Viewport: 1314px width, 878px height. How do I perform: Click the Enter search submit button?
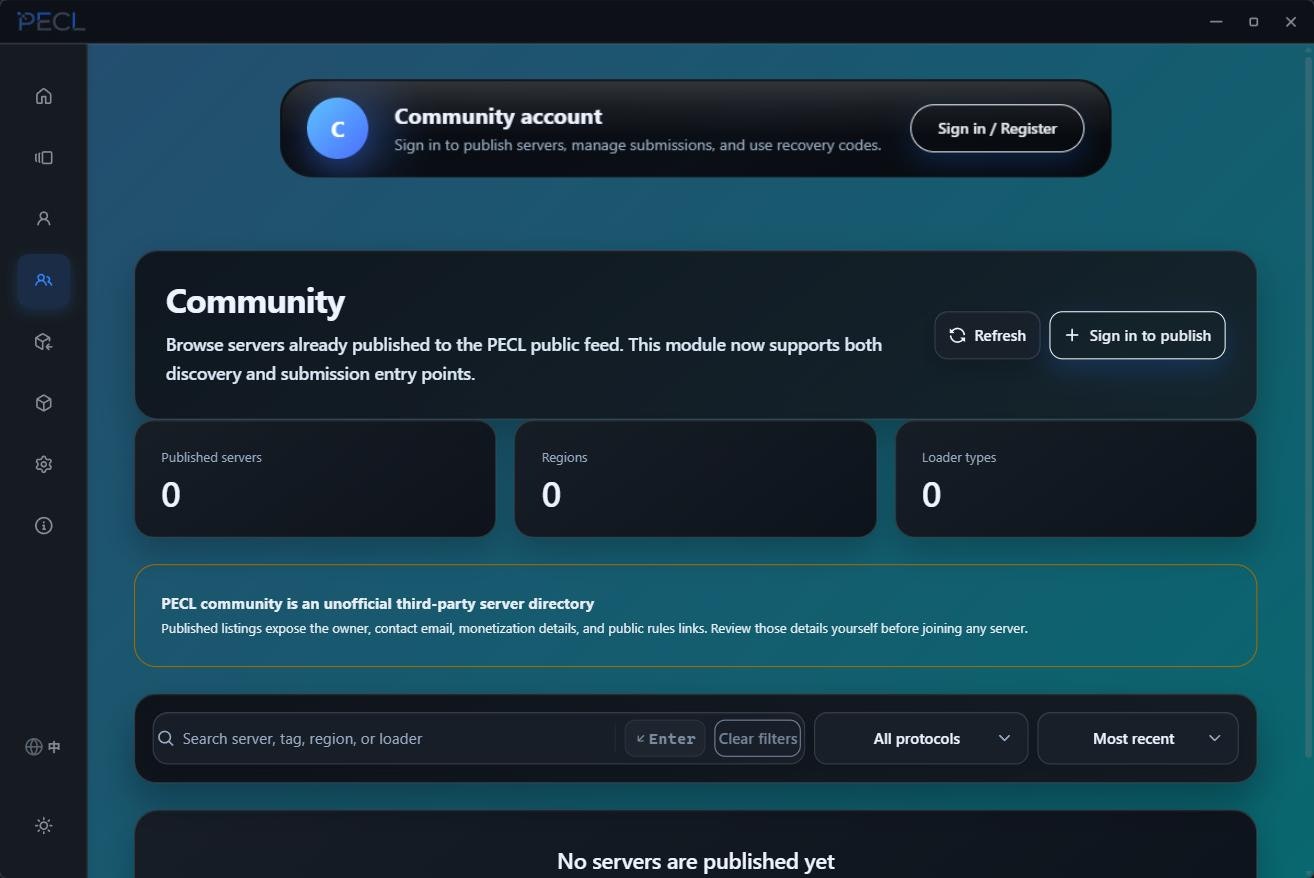click(x=665, y=738)
